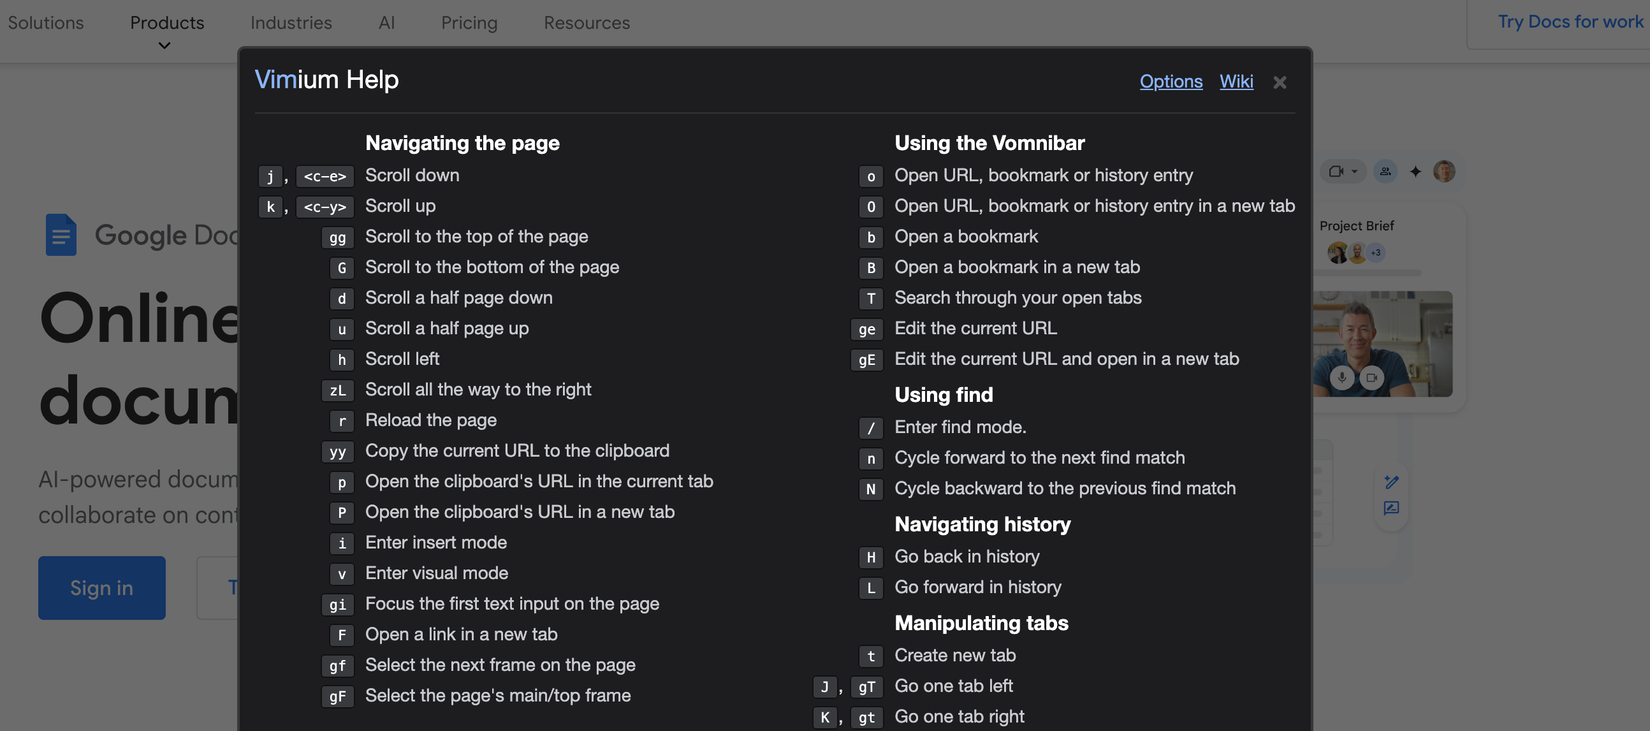Click 'Open a link in a new tab'

click(x=461, y=634)
